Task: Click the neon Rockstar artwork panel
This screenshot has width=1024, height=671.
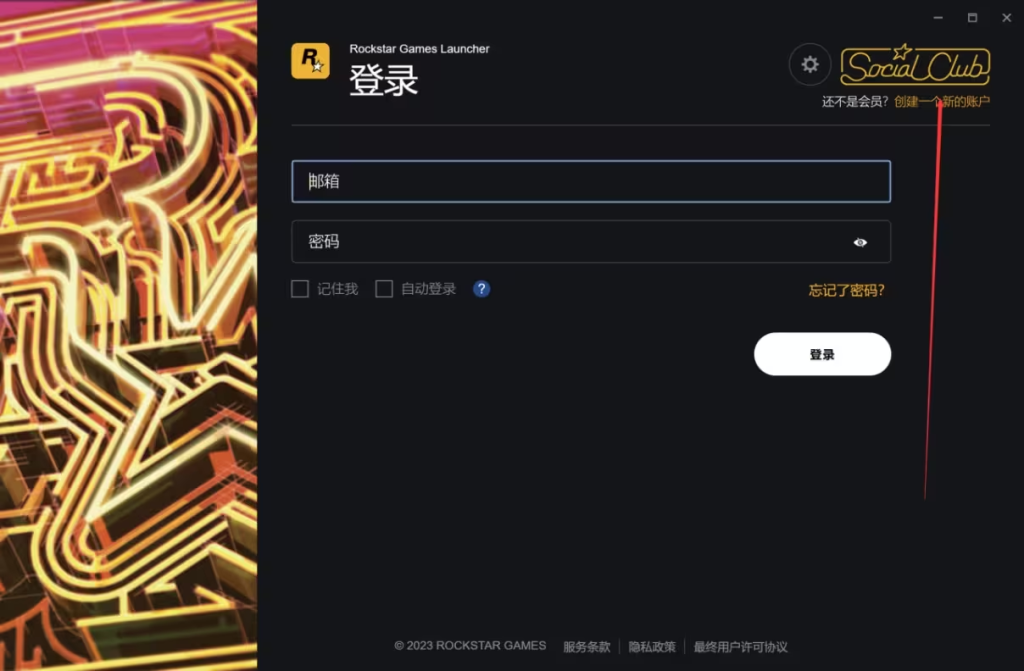Action: click(129, 335)
